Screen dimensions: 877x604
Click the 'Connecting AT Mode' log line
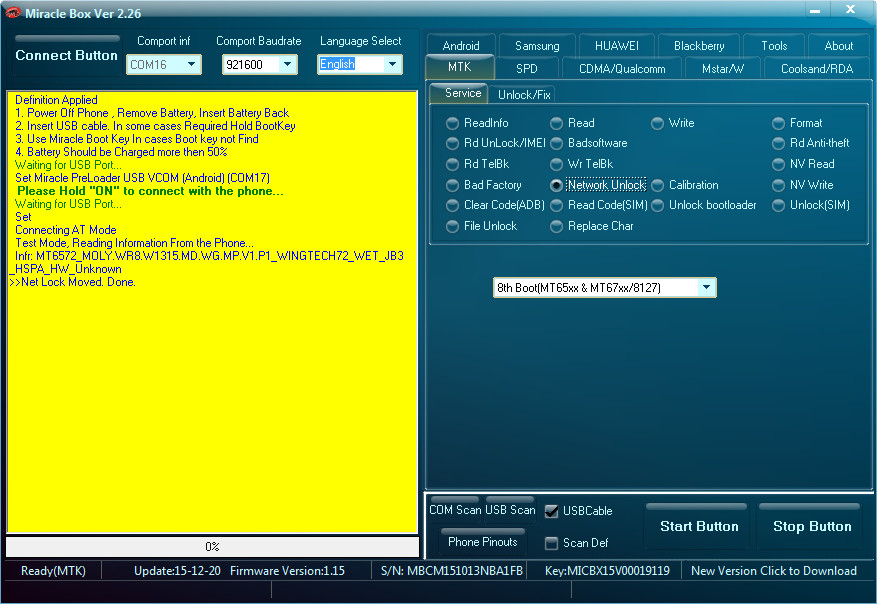point(65,230)
